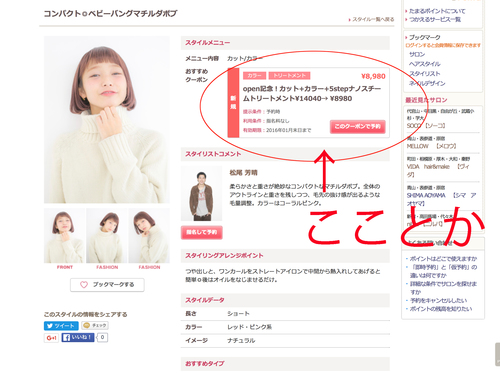Open the stylist name link 松尾 芳晴
Viewport: 500px width, 373px height.
click(x=243, y=173)
